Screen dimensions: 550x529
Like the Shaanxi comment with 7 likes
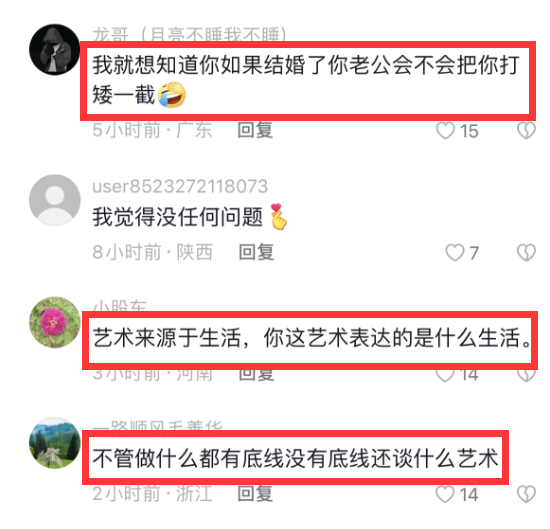click(455, 253)
